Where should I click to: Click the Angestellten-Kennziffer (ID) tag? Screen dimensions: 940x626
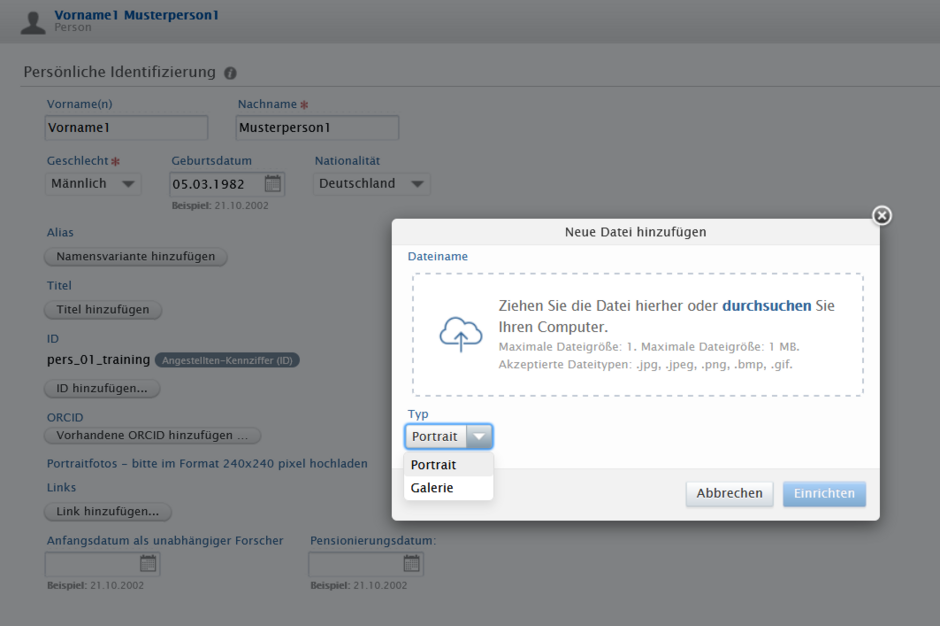[x=227, y=360]
